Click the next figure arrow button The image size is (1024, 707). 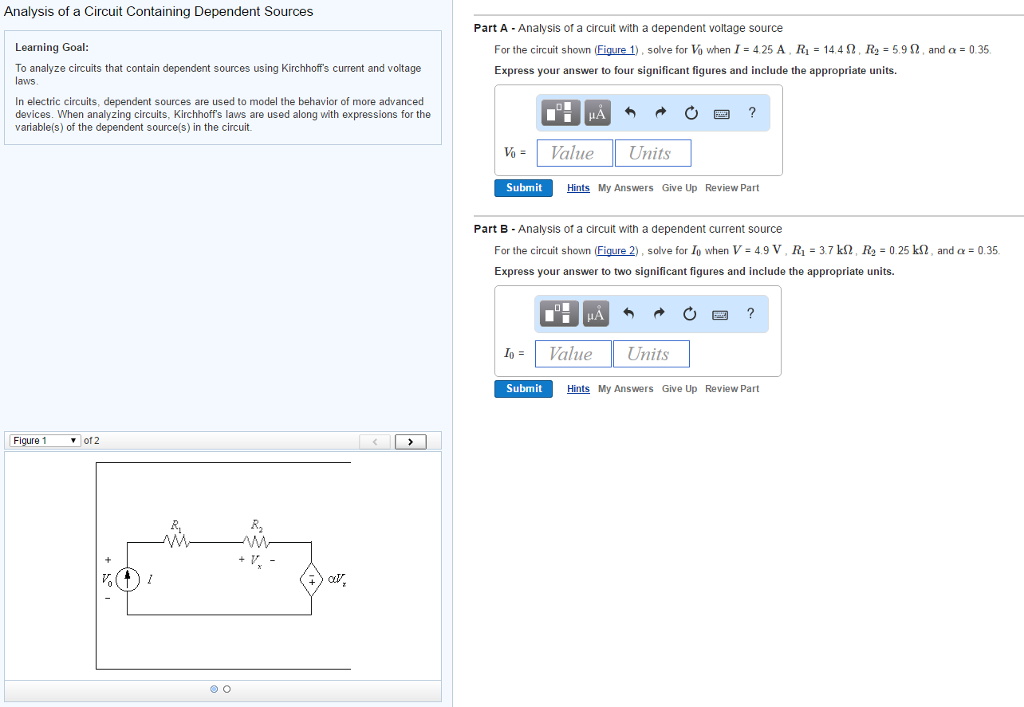click(x=410, y=440)
